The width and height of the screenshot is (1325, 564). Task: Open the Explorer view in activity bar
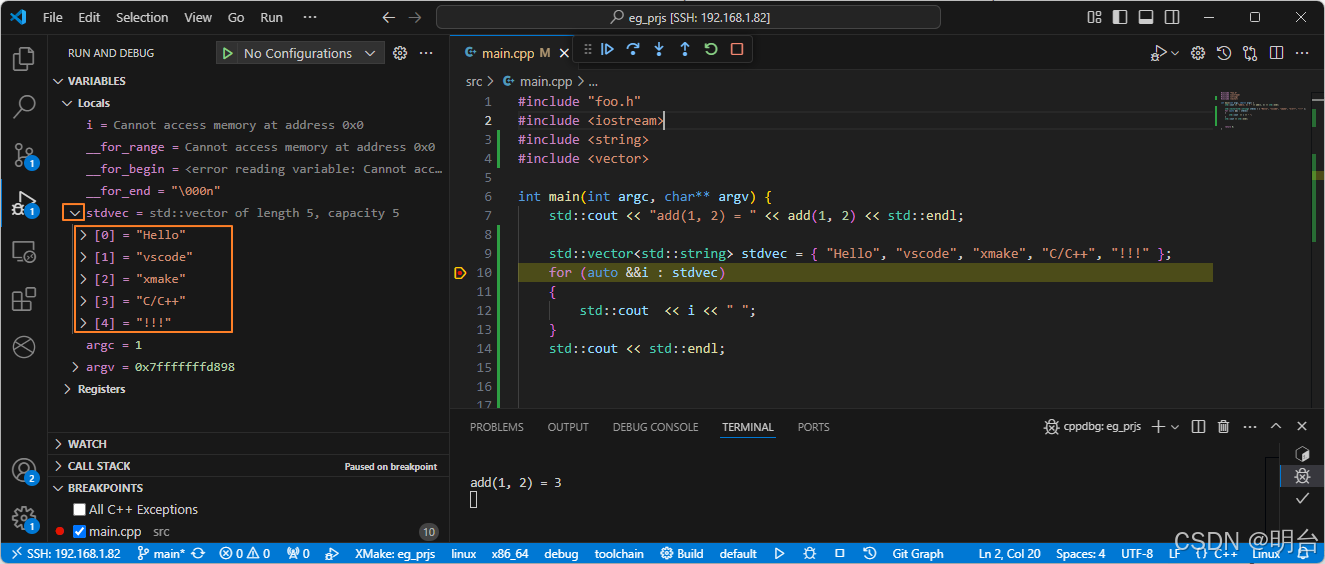[23, 59]
